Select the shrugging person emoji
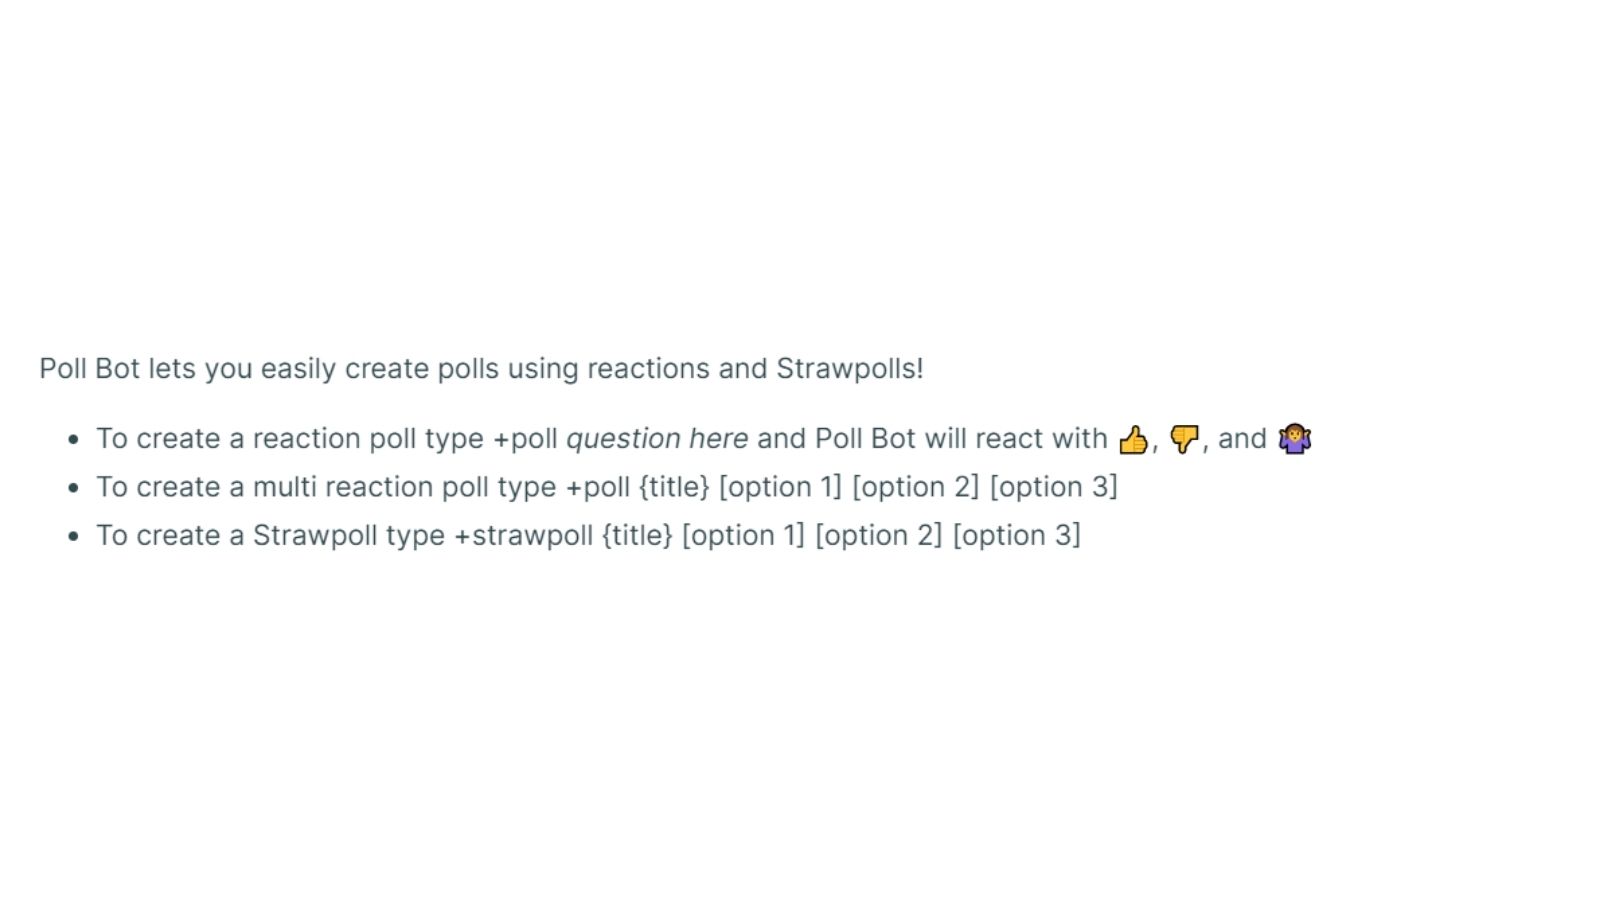This screenshot has height=900, width=1600. pos(1295,439)
